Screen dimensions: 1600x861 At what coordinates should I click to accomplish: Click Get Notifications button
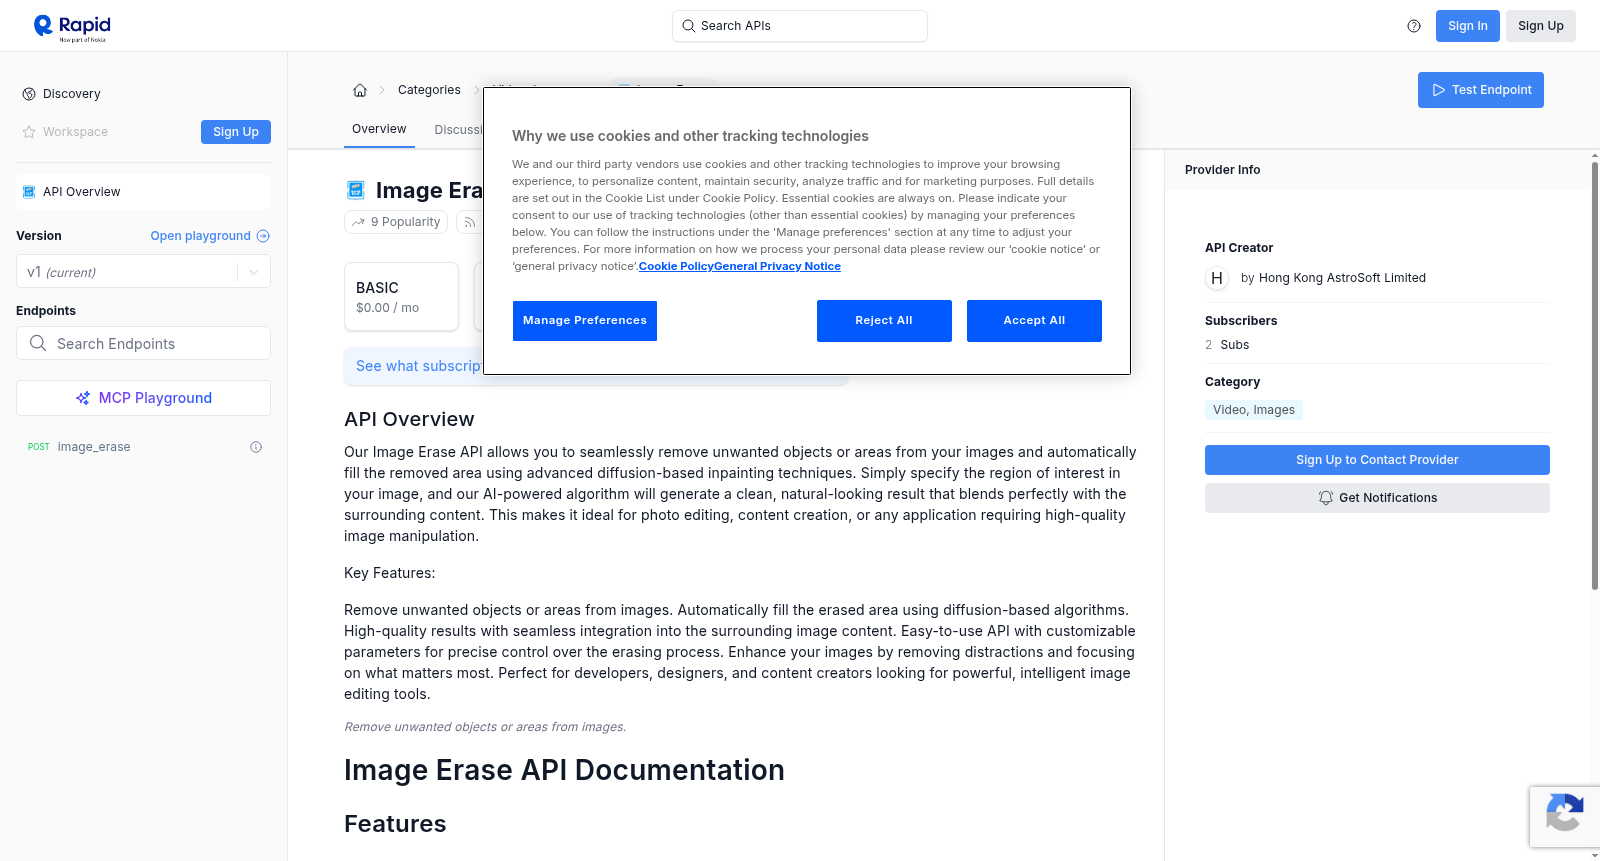(1377, 498)
